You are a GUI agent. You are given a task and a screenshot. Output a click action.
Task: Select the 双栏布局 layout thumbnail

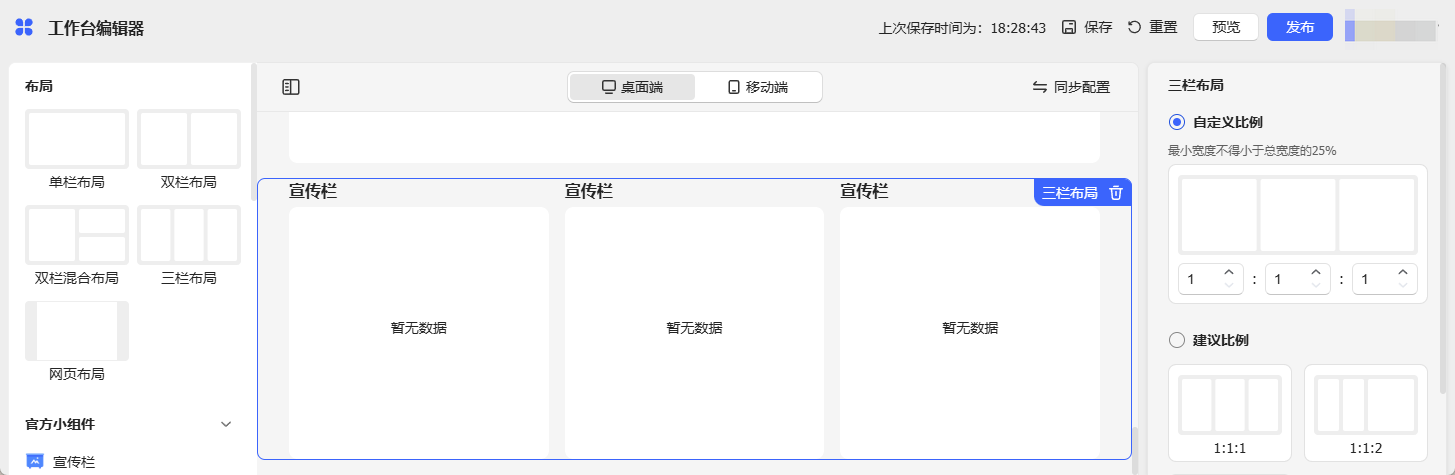pyautogui.click(x=189, y=139)
